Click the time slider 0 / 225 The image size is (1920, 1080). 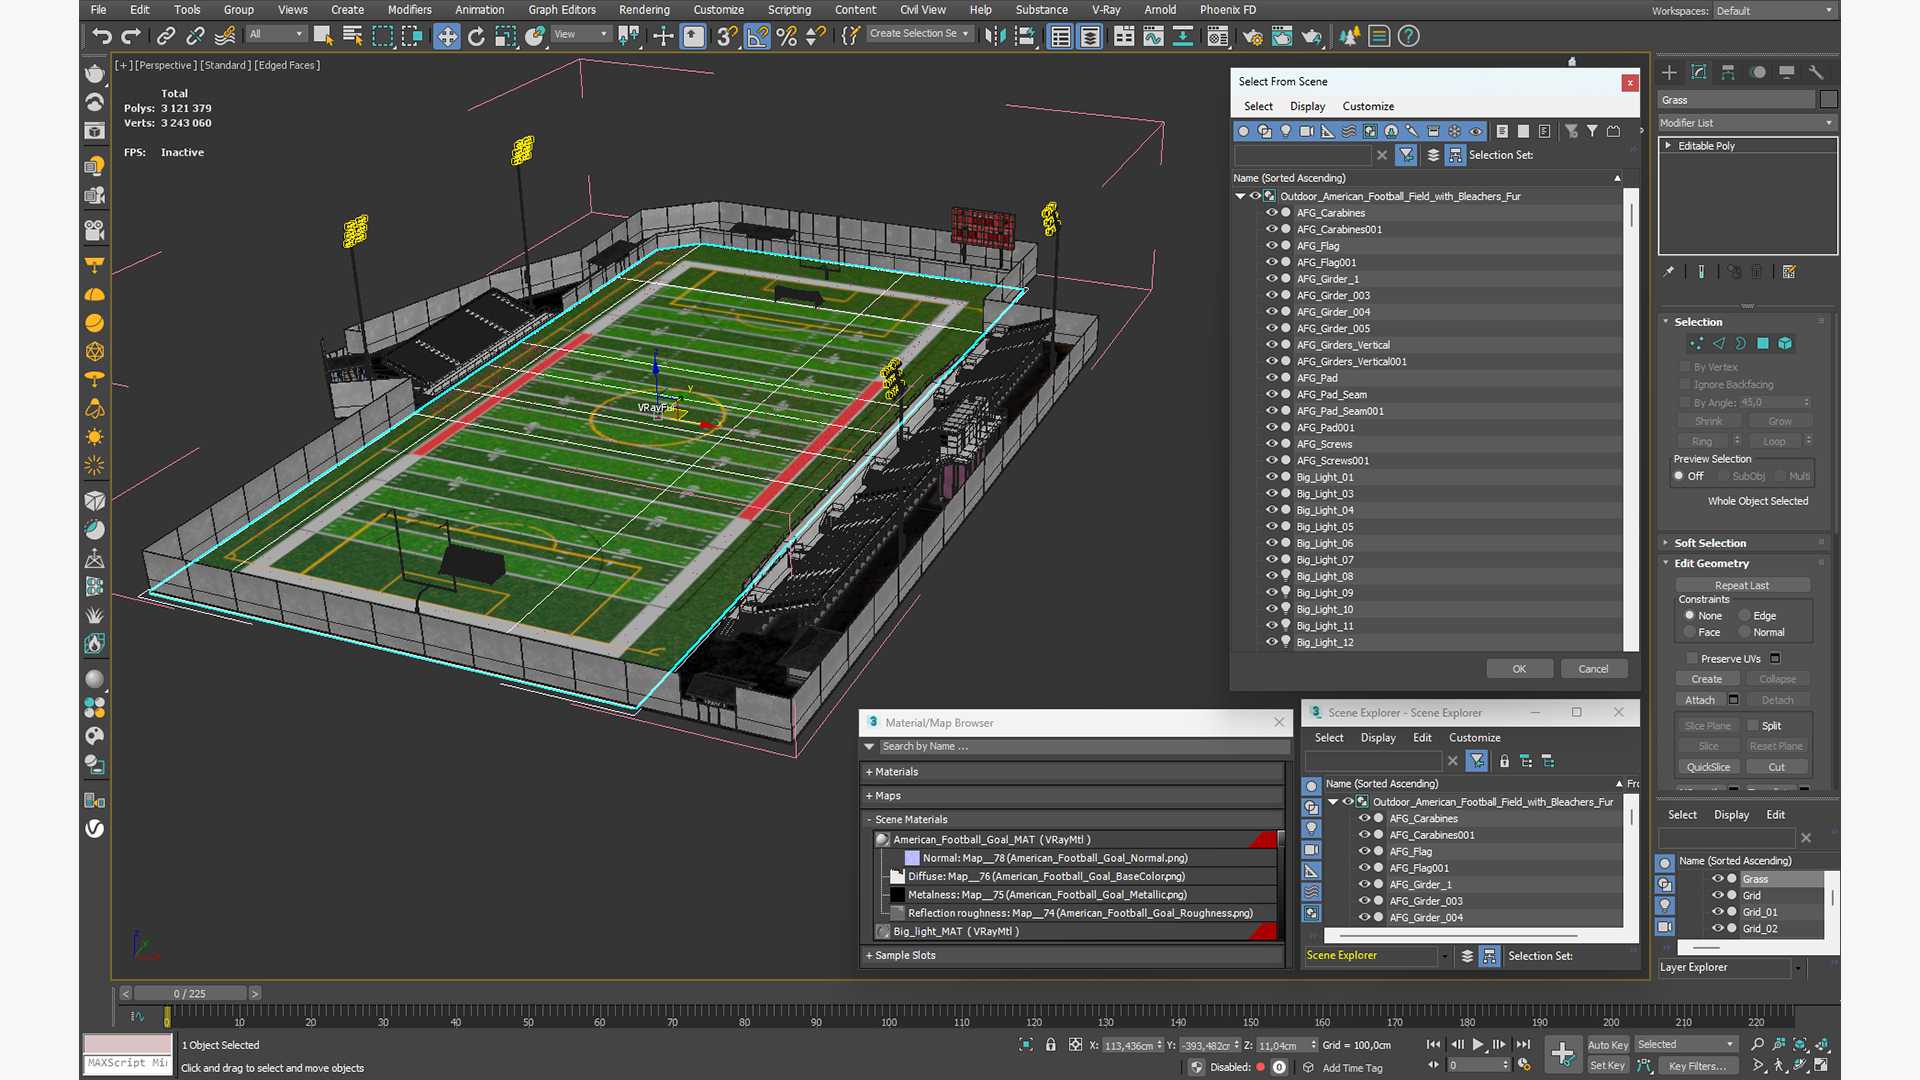click(x=190, y=993)
